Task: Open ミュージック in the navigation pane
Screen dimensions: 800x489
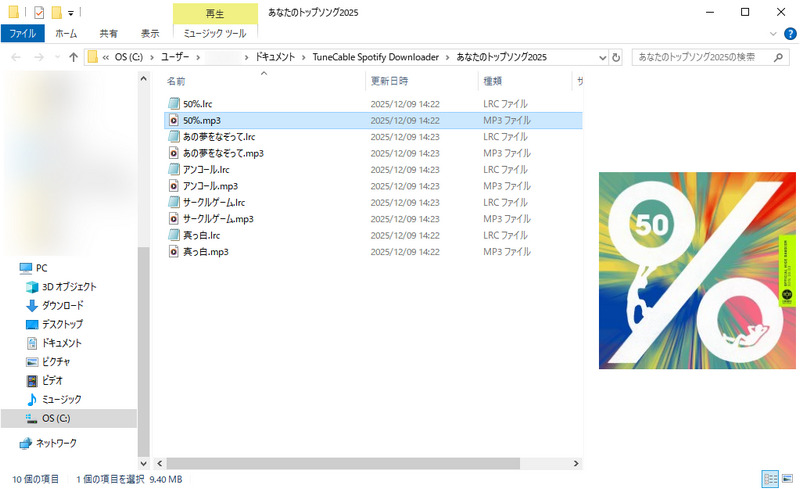Action: (x=54, y=399)
